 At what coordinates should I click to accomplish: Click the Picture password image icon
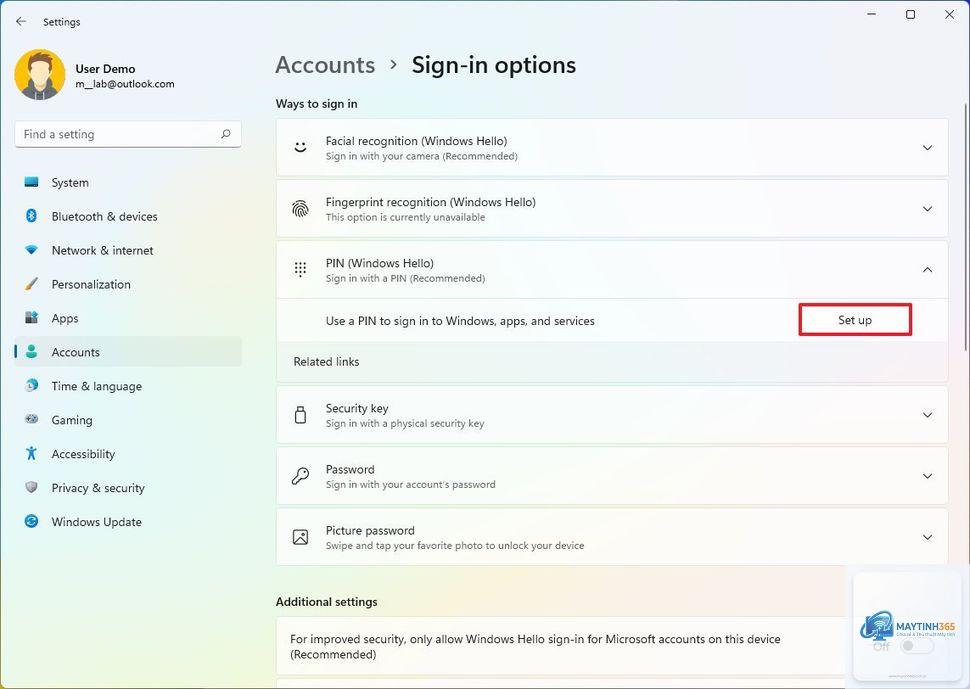(301, 537)
